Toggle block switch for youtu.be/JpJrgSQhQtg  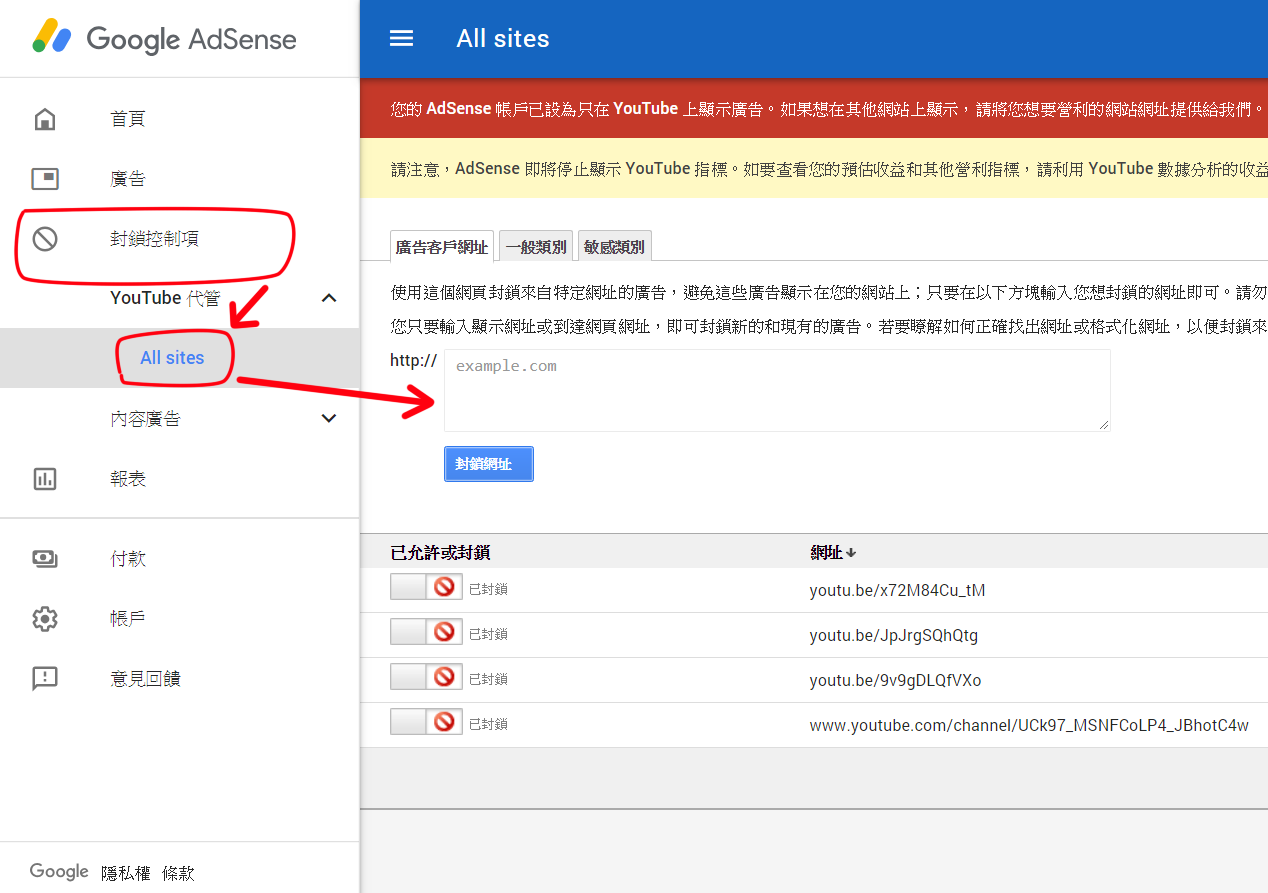(x=426, y=633)
